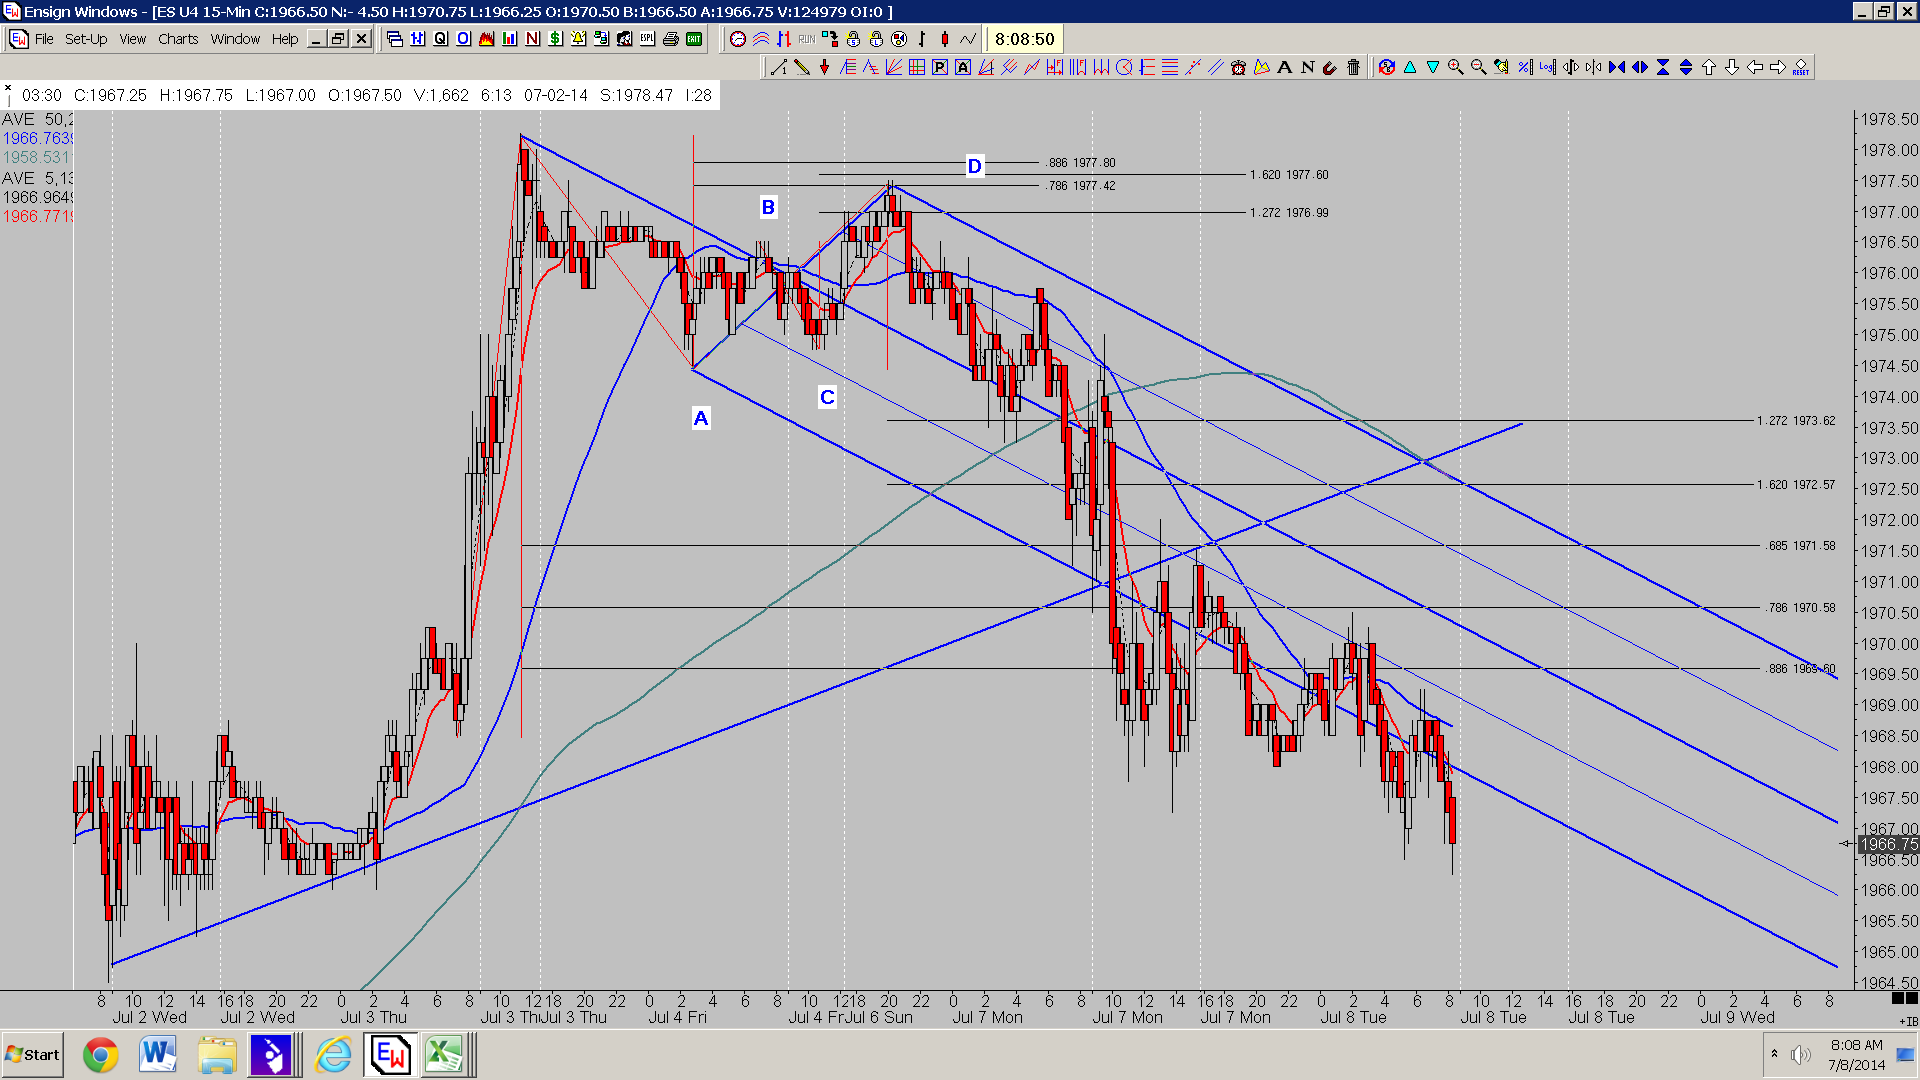Image resolution: width=1920 pixels, height=1080 pixels.
Task: Click the Windows Start button
Action: tap(33, 1055)
